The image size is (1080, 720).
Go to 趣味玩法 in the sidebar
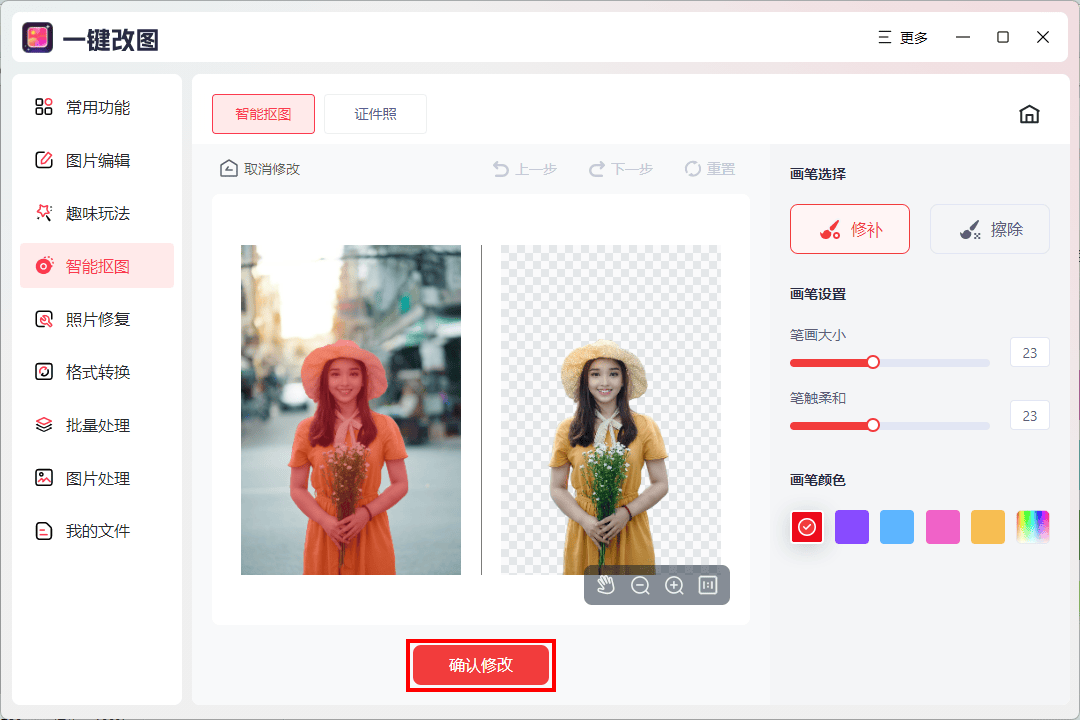(96, 214)
